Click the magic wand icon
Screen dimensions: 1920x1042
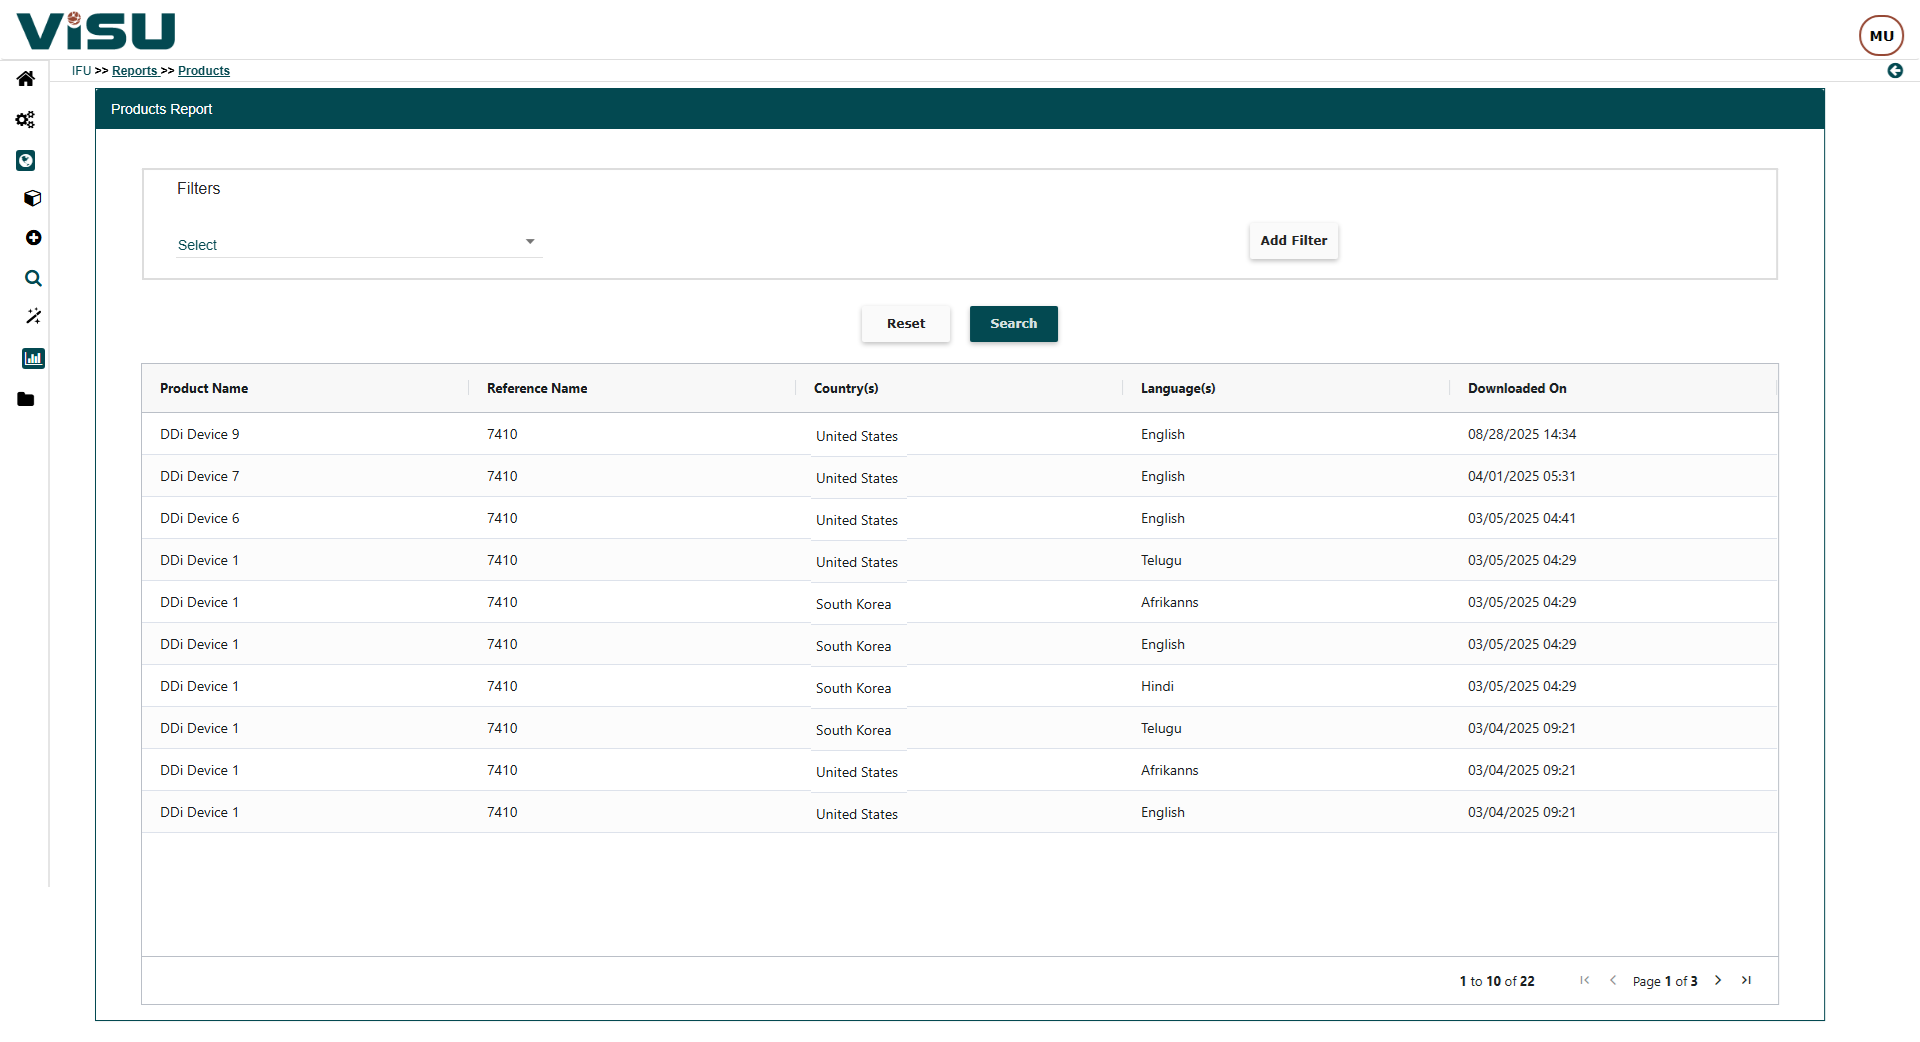[x=33, y=317]
